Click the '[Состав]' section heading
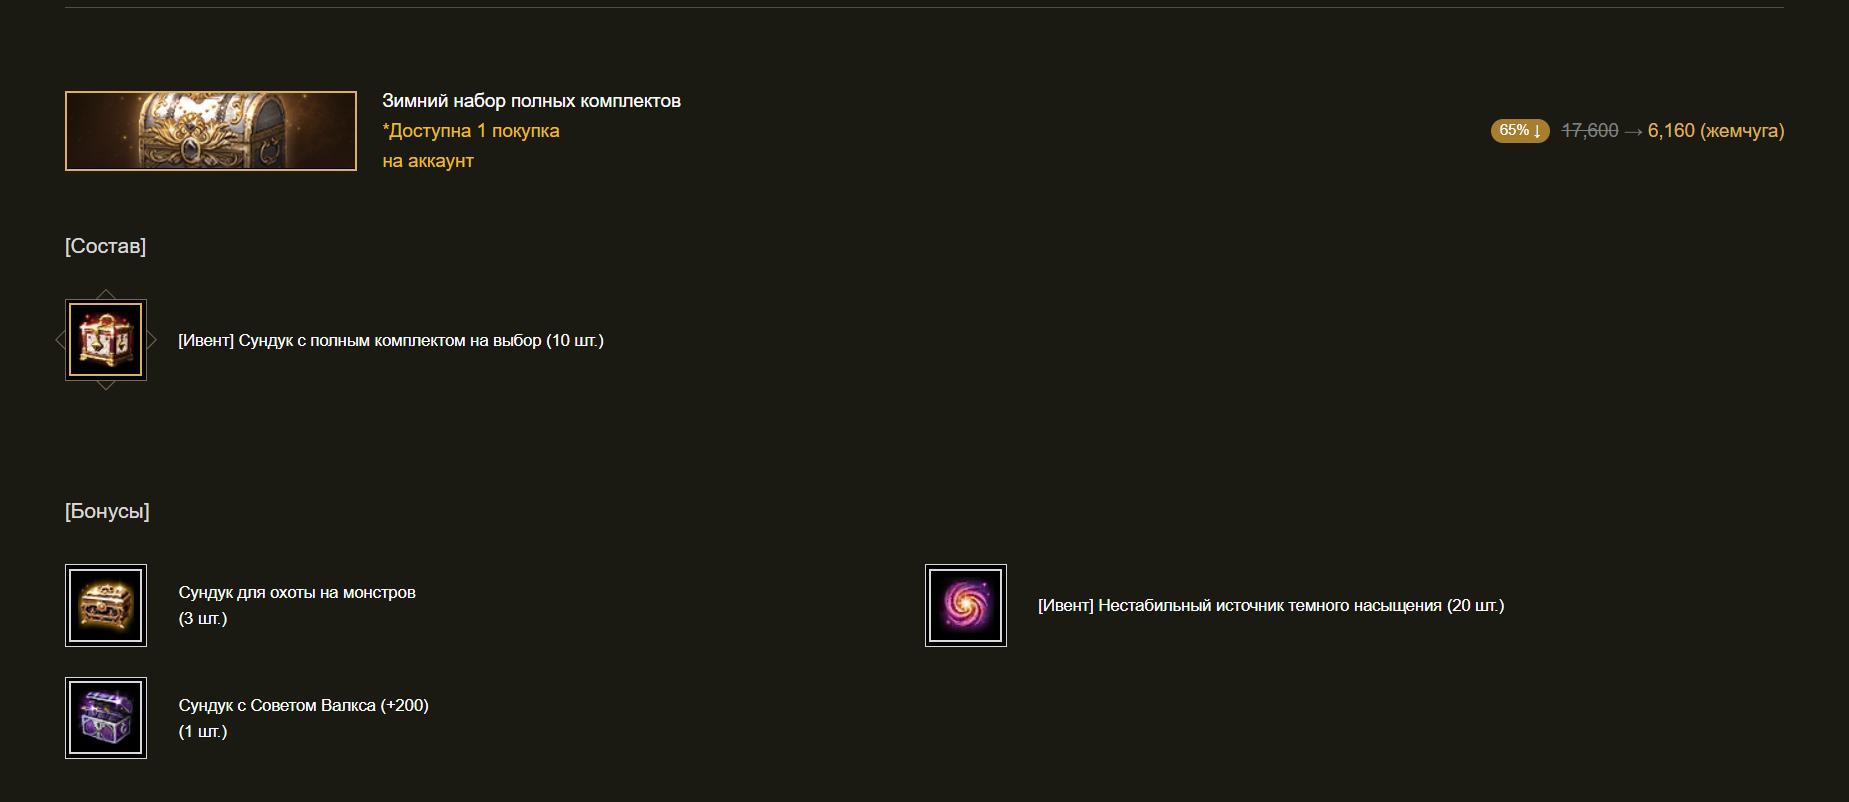This screenshot has width=1849, height=802. point(105,246)
